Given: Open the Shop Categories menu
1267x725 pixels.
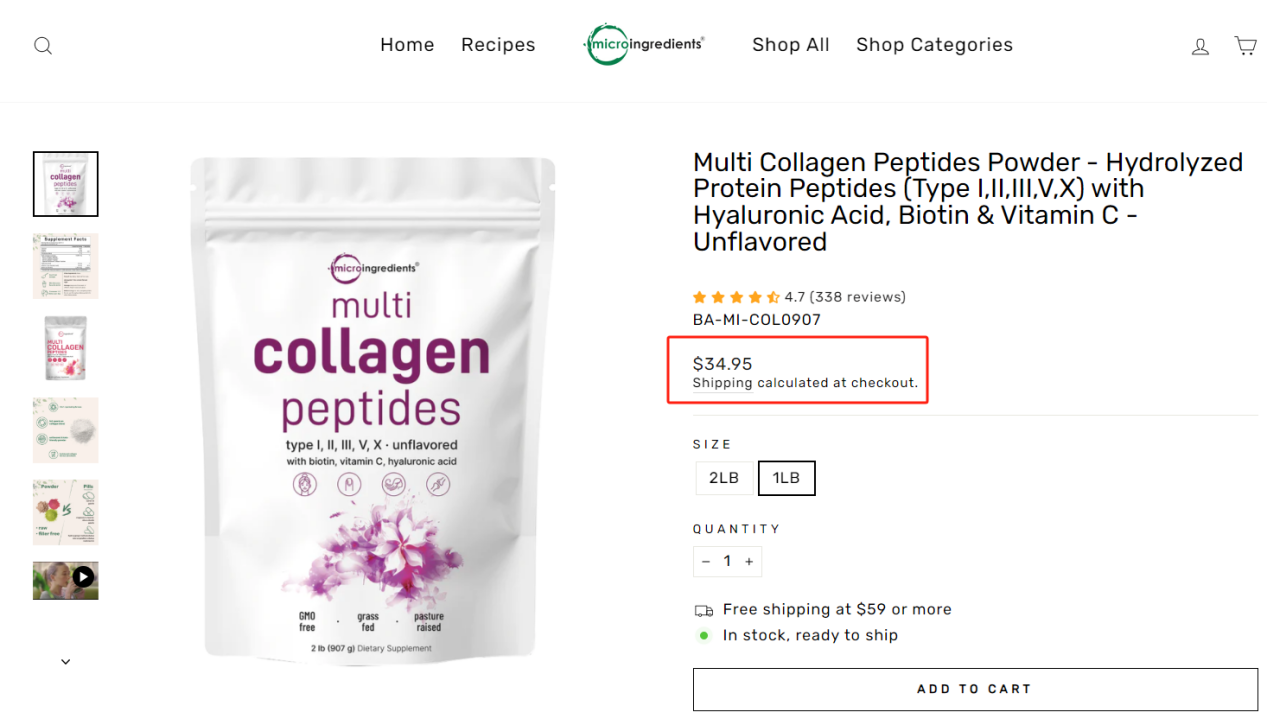Looking at the screenshot, I should (934, 45).
